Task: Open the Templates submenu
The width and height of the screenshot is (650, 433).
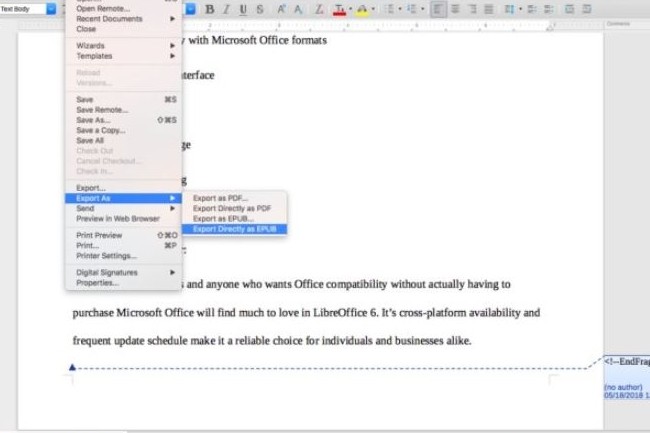Action: pyautogui.click(x=124, y=56)
